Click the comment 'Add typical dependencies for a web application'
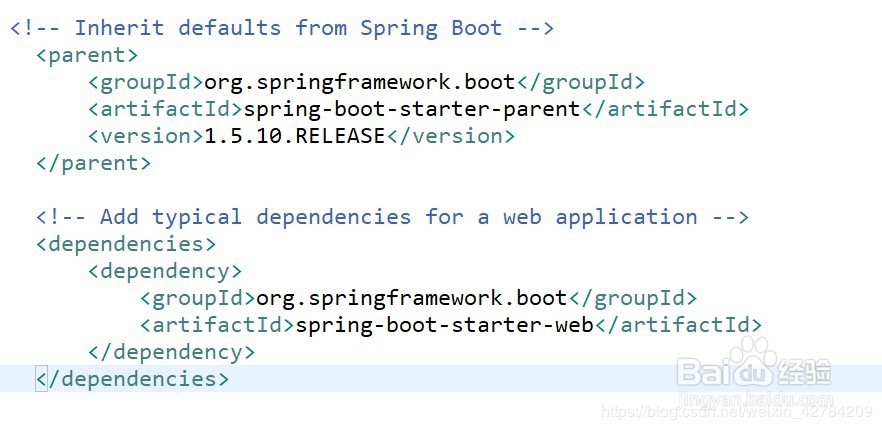The width and height of the screenshot is (882, 430). 393,217
